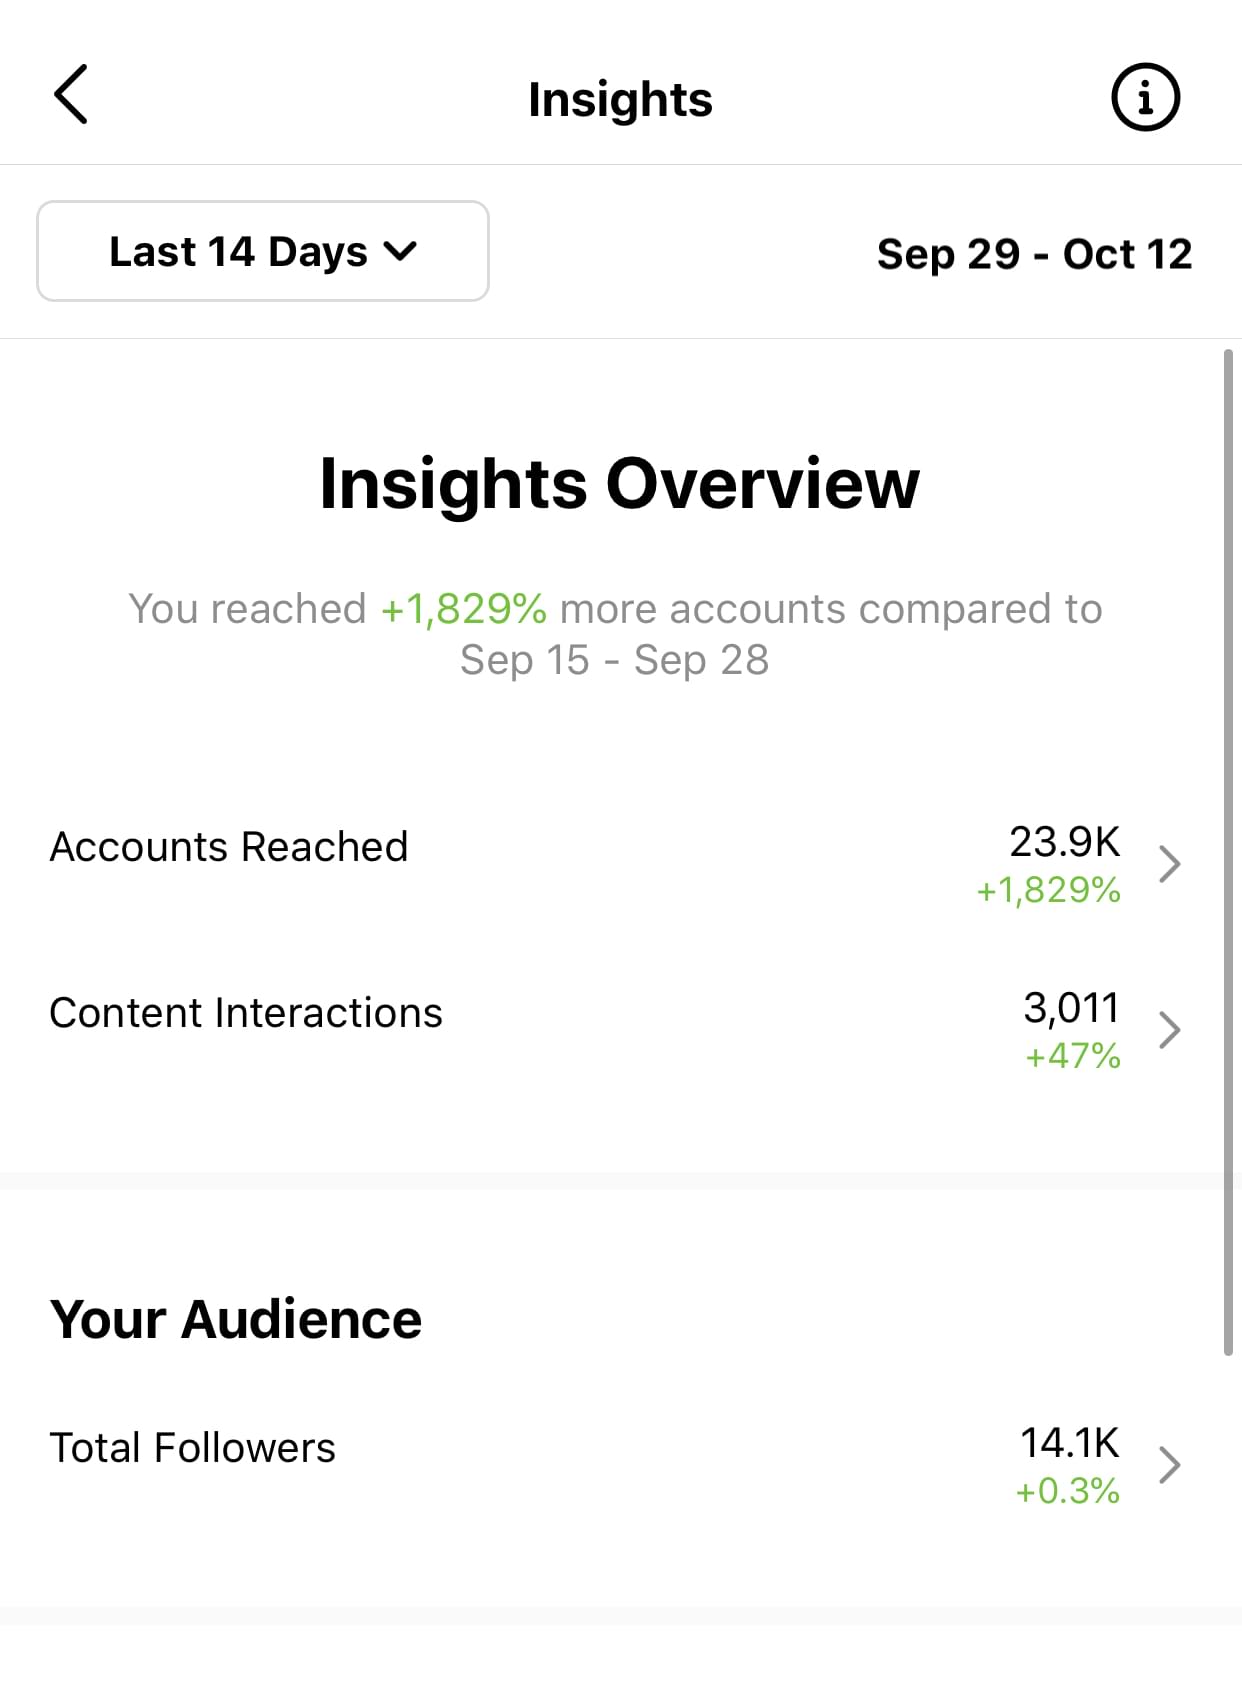
Task: Click the +47% interactions change
Action: click(1072, 1056)
